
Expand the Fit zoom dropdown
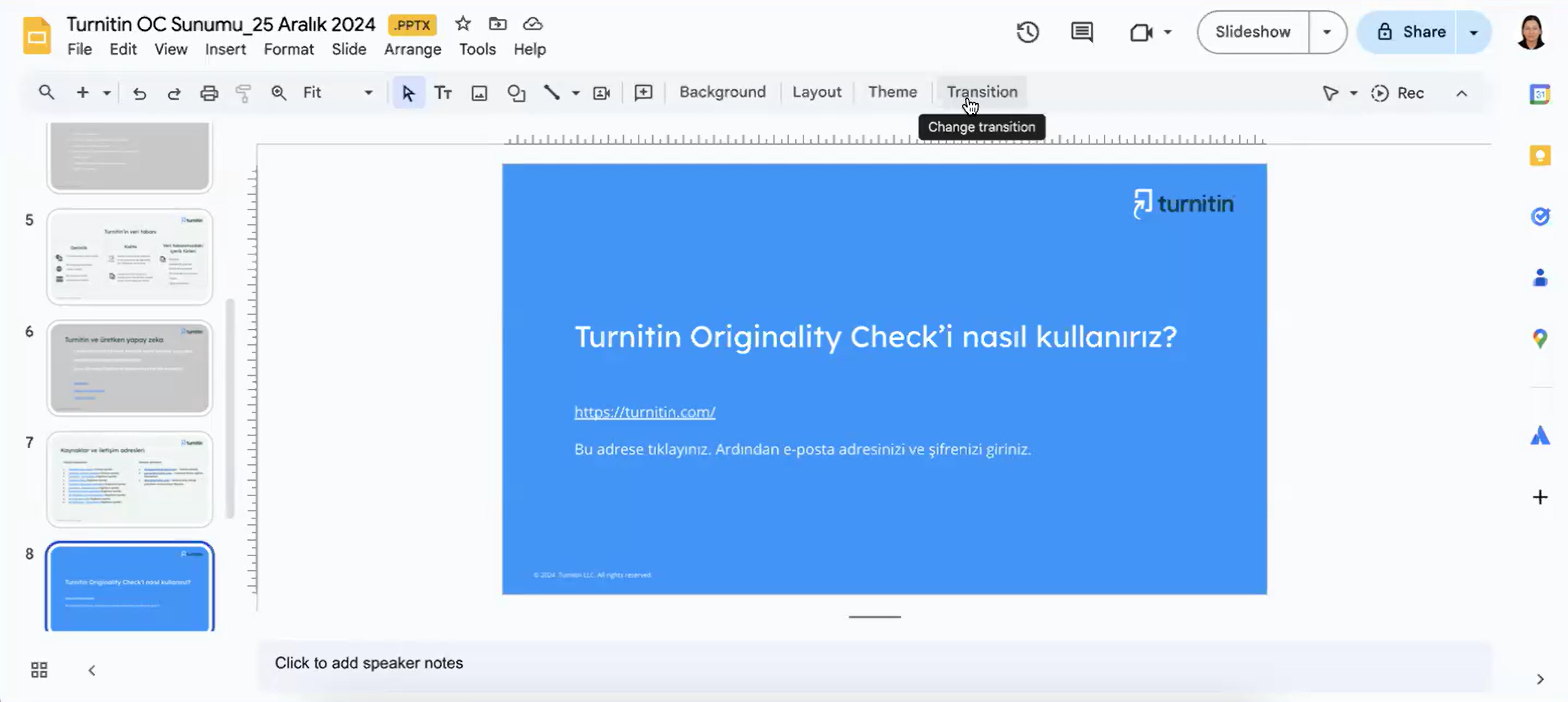click(368, 93)
